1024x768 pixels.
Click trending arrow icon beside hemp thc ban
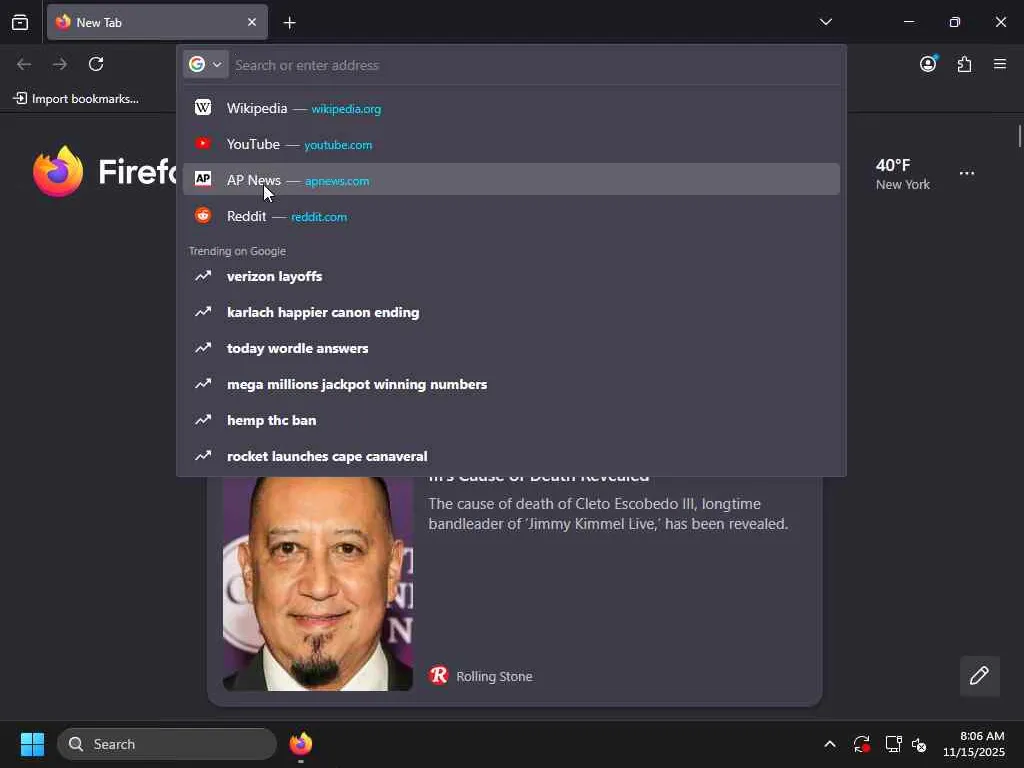pyautogui.click(x=203, y=419)
